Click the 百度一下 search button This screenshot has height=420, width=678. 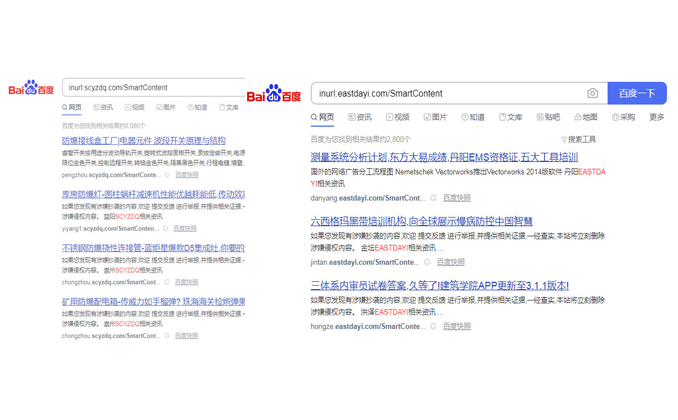(637, 93)
